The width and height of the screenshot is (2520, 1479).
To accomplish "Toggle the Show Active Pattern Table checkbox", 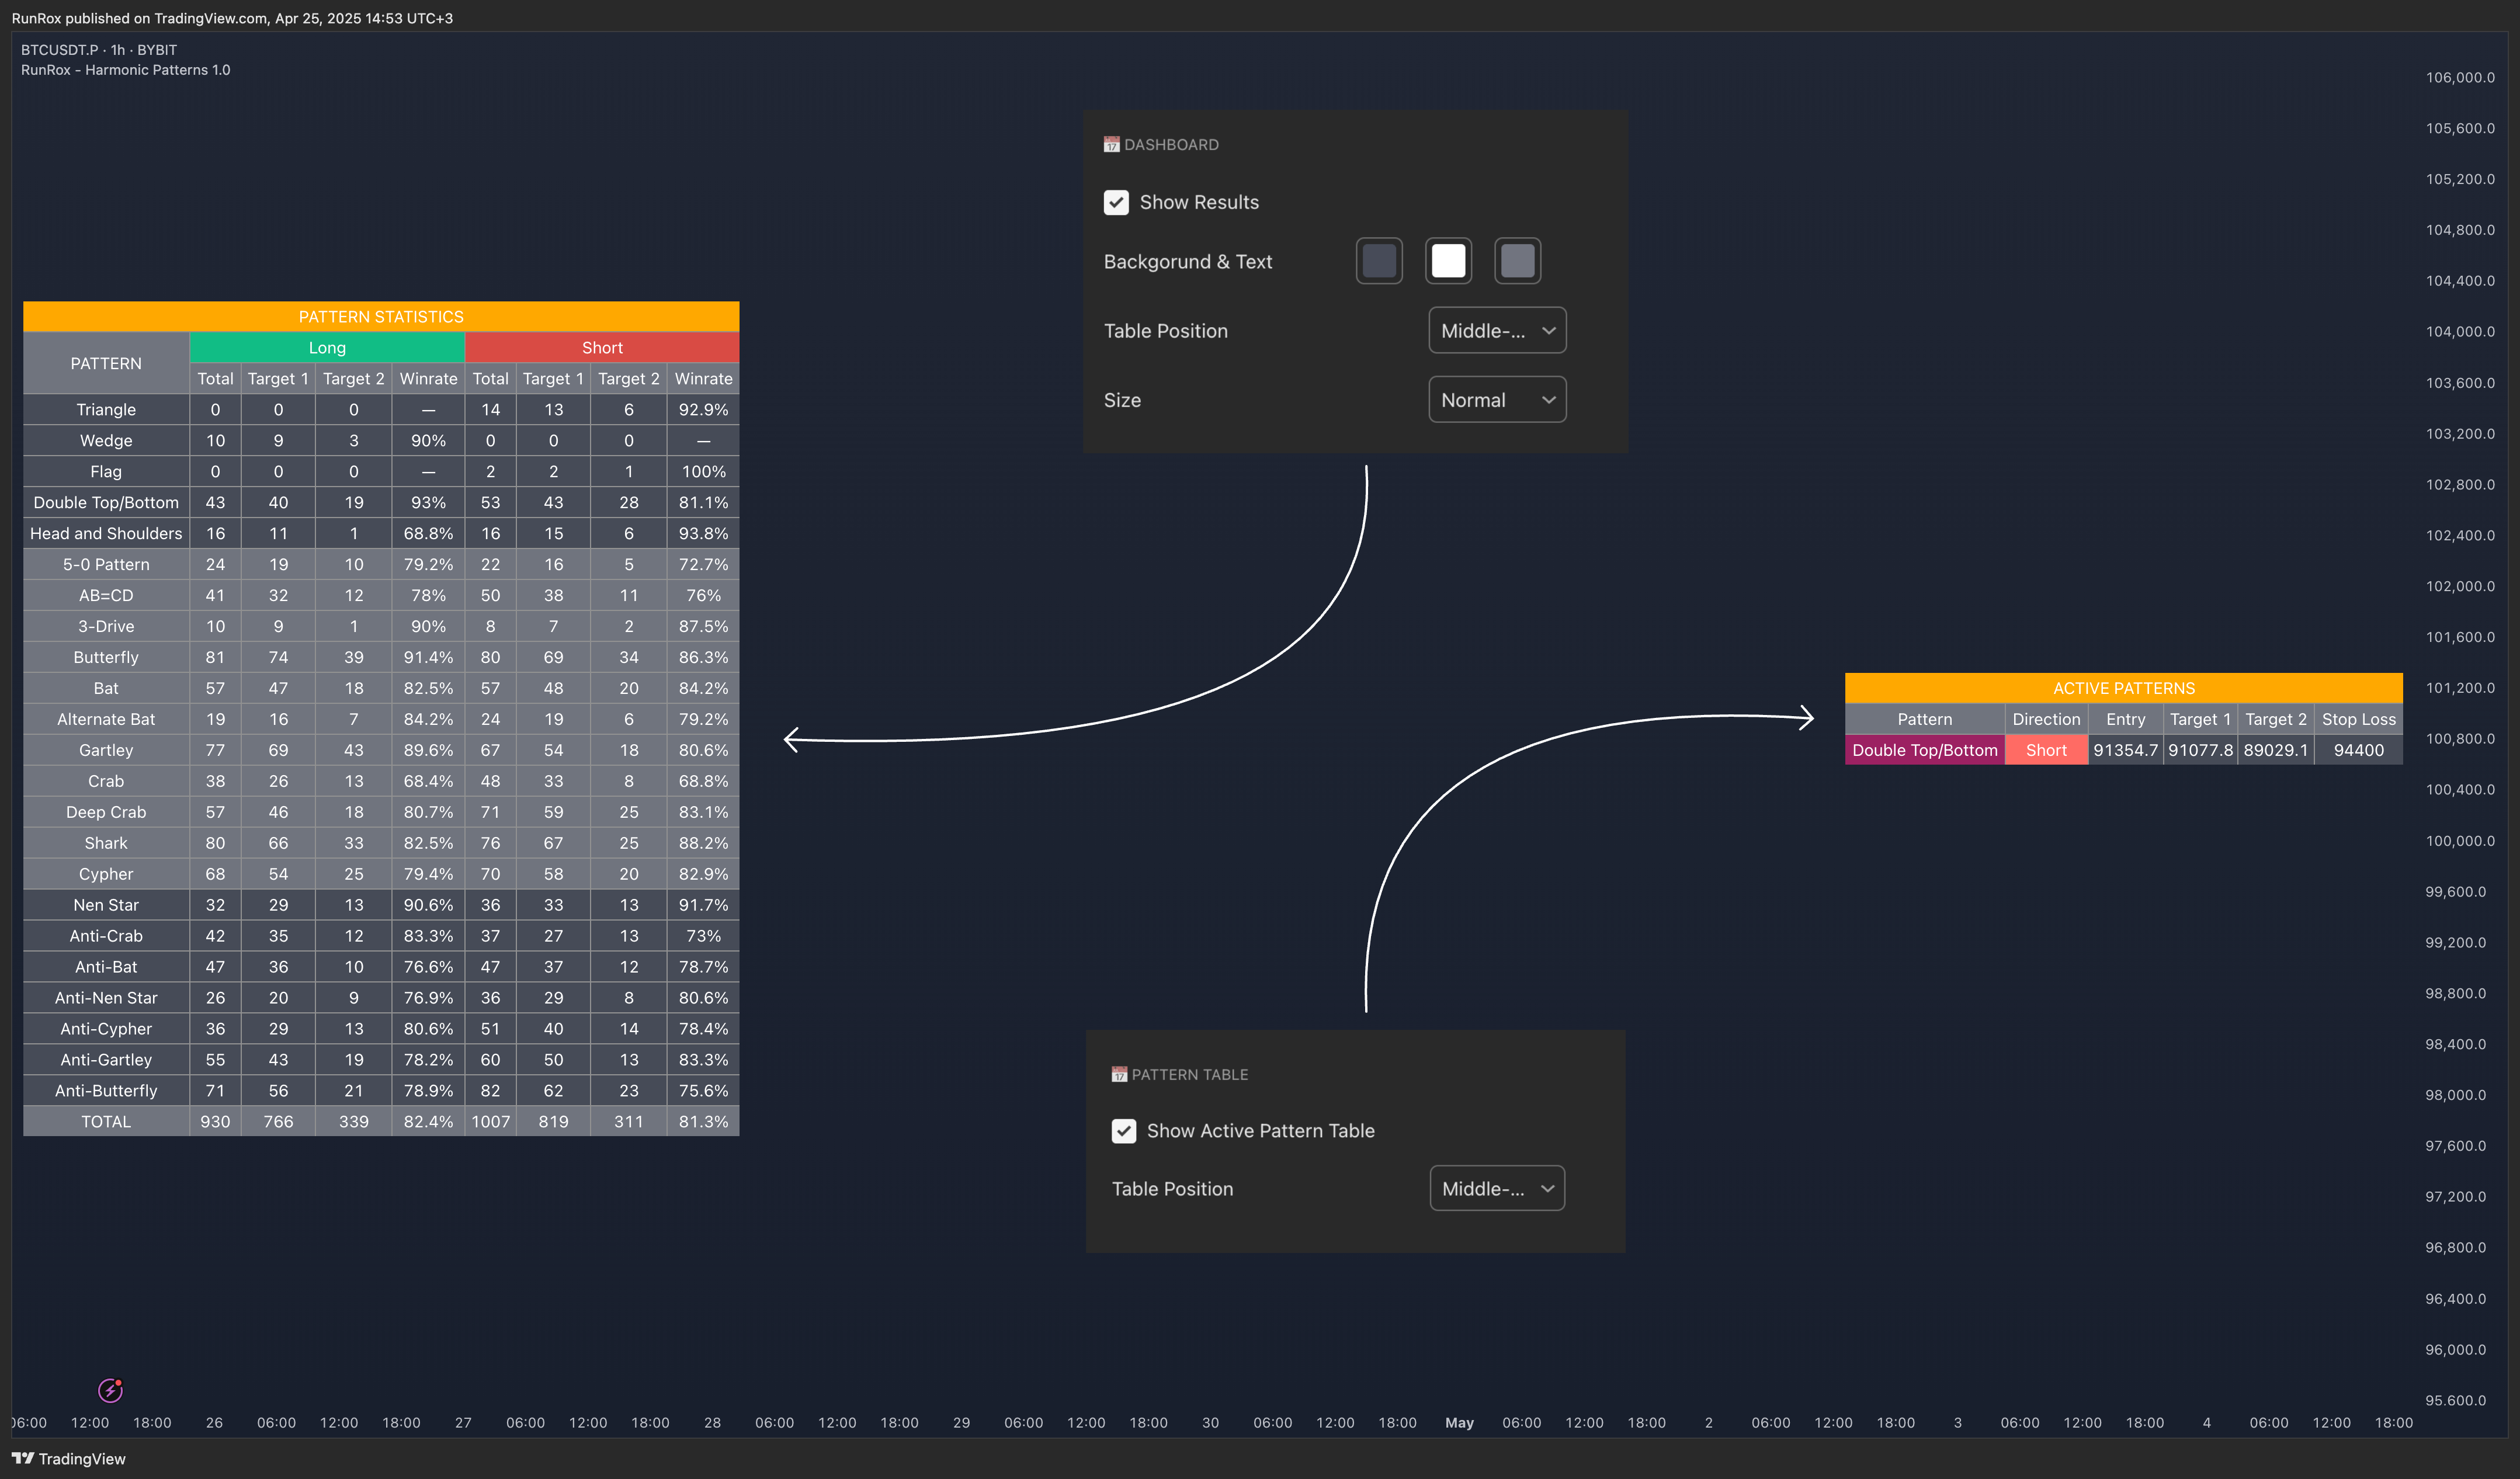I will pyautogui.click(x=1124, y=1131).
